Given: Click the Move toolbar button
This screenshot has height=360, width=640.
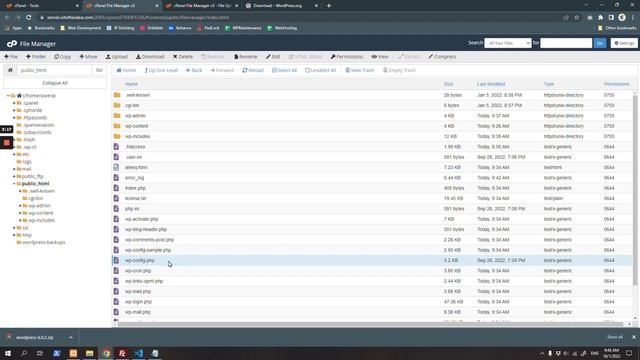Looking at the screenshot, I should tap(88, 57).
